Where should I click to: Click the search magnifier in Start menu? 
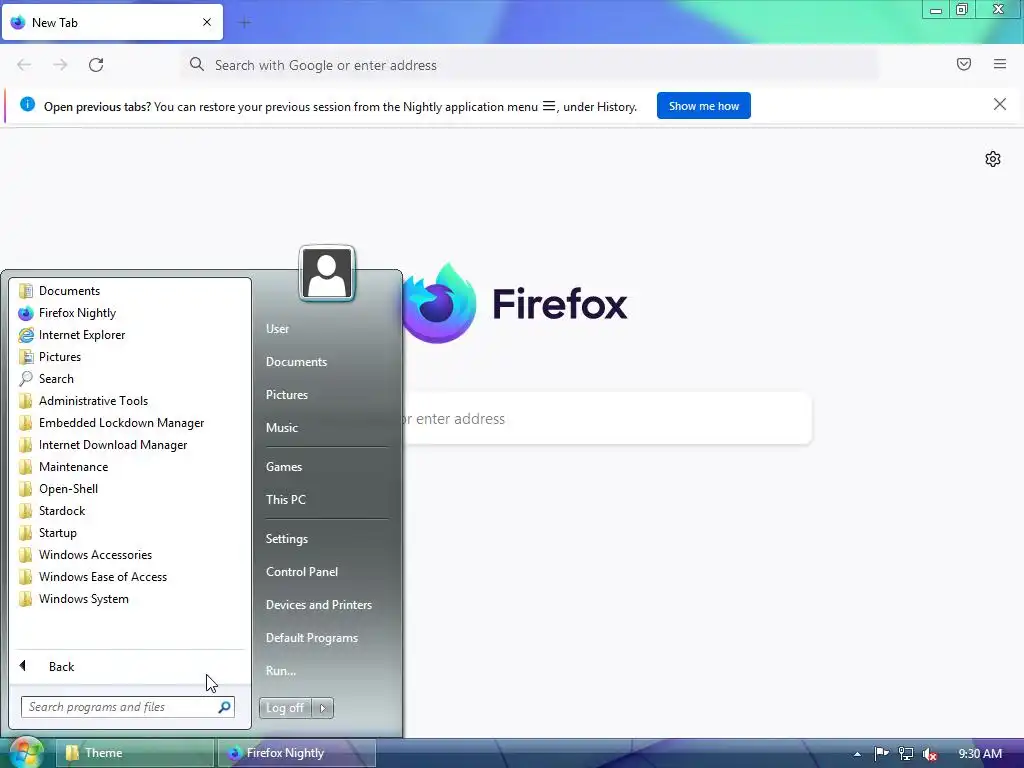(224, 707)
